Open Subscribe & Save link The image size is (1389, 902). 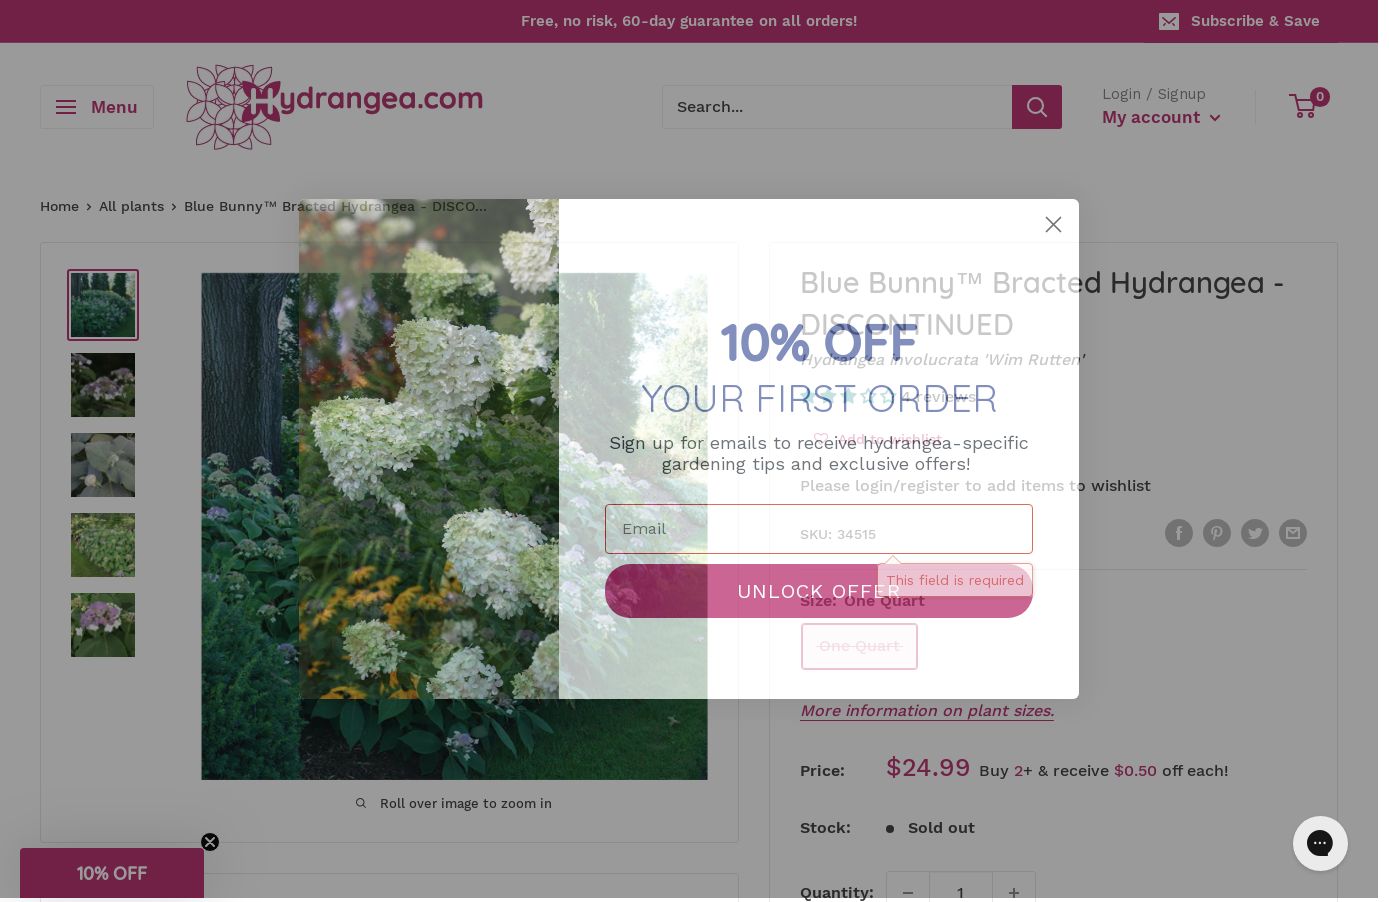point(1239,21)
